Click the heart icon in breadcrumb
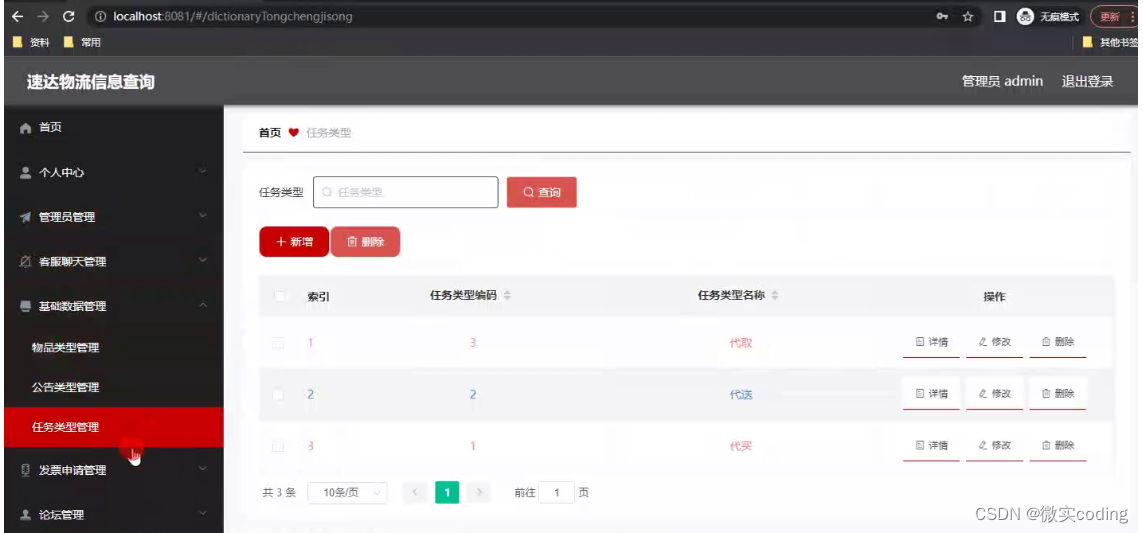 click(294, 133)
